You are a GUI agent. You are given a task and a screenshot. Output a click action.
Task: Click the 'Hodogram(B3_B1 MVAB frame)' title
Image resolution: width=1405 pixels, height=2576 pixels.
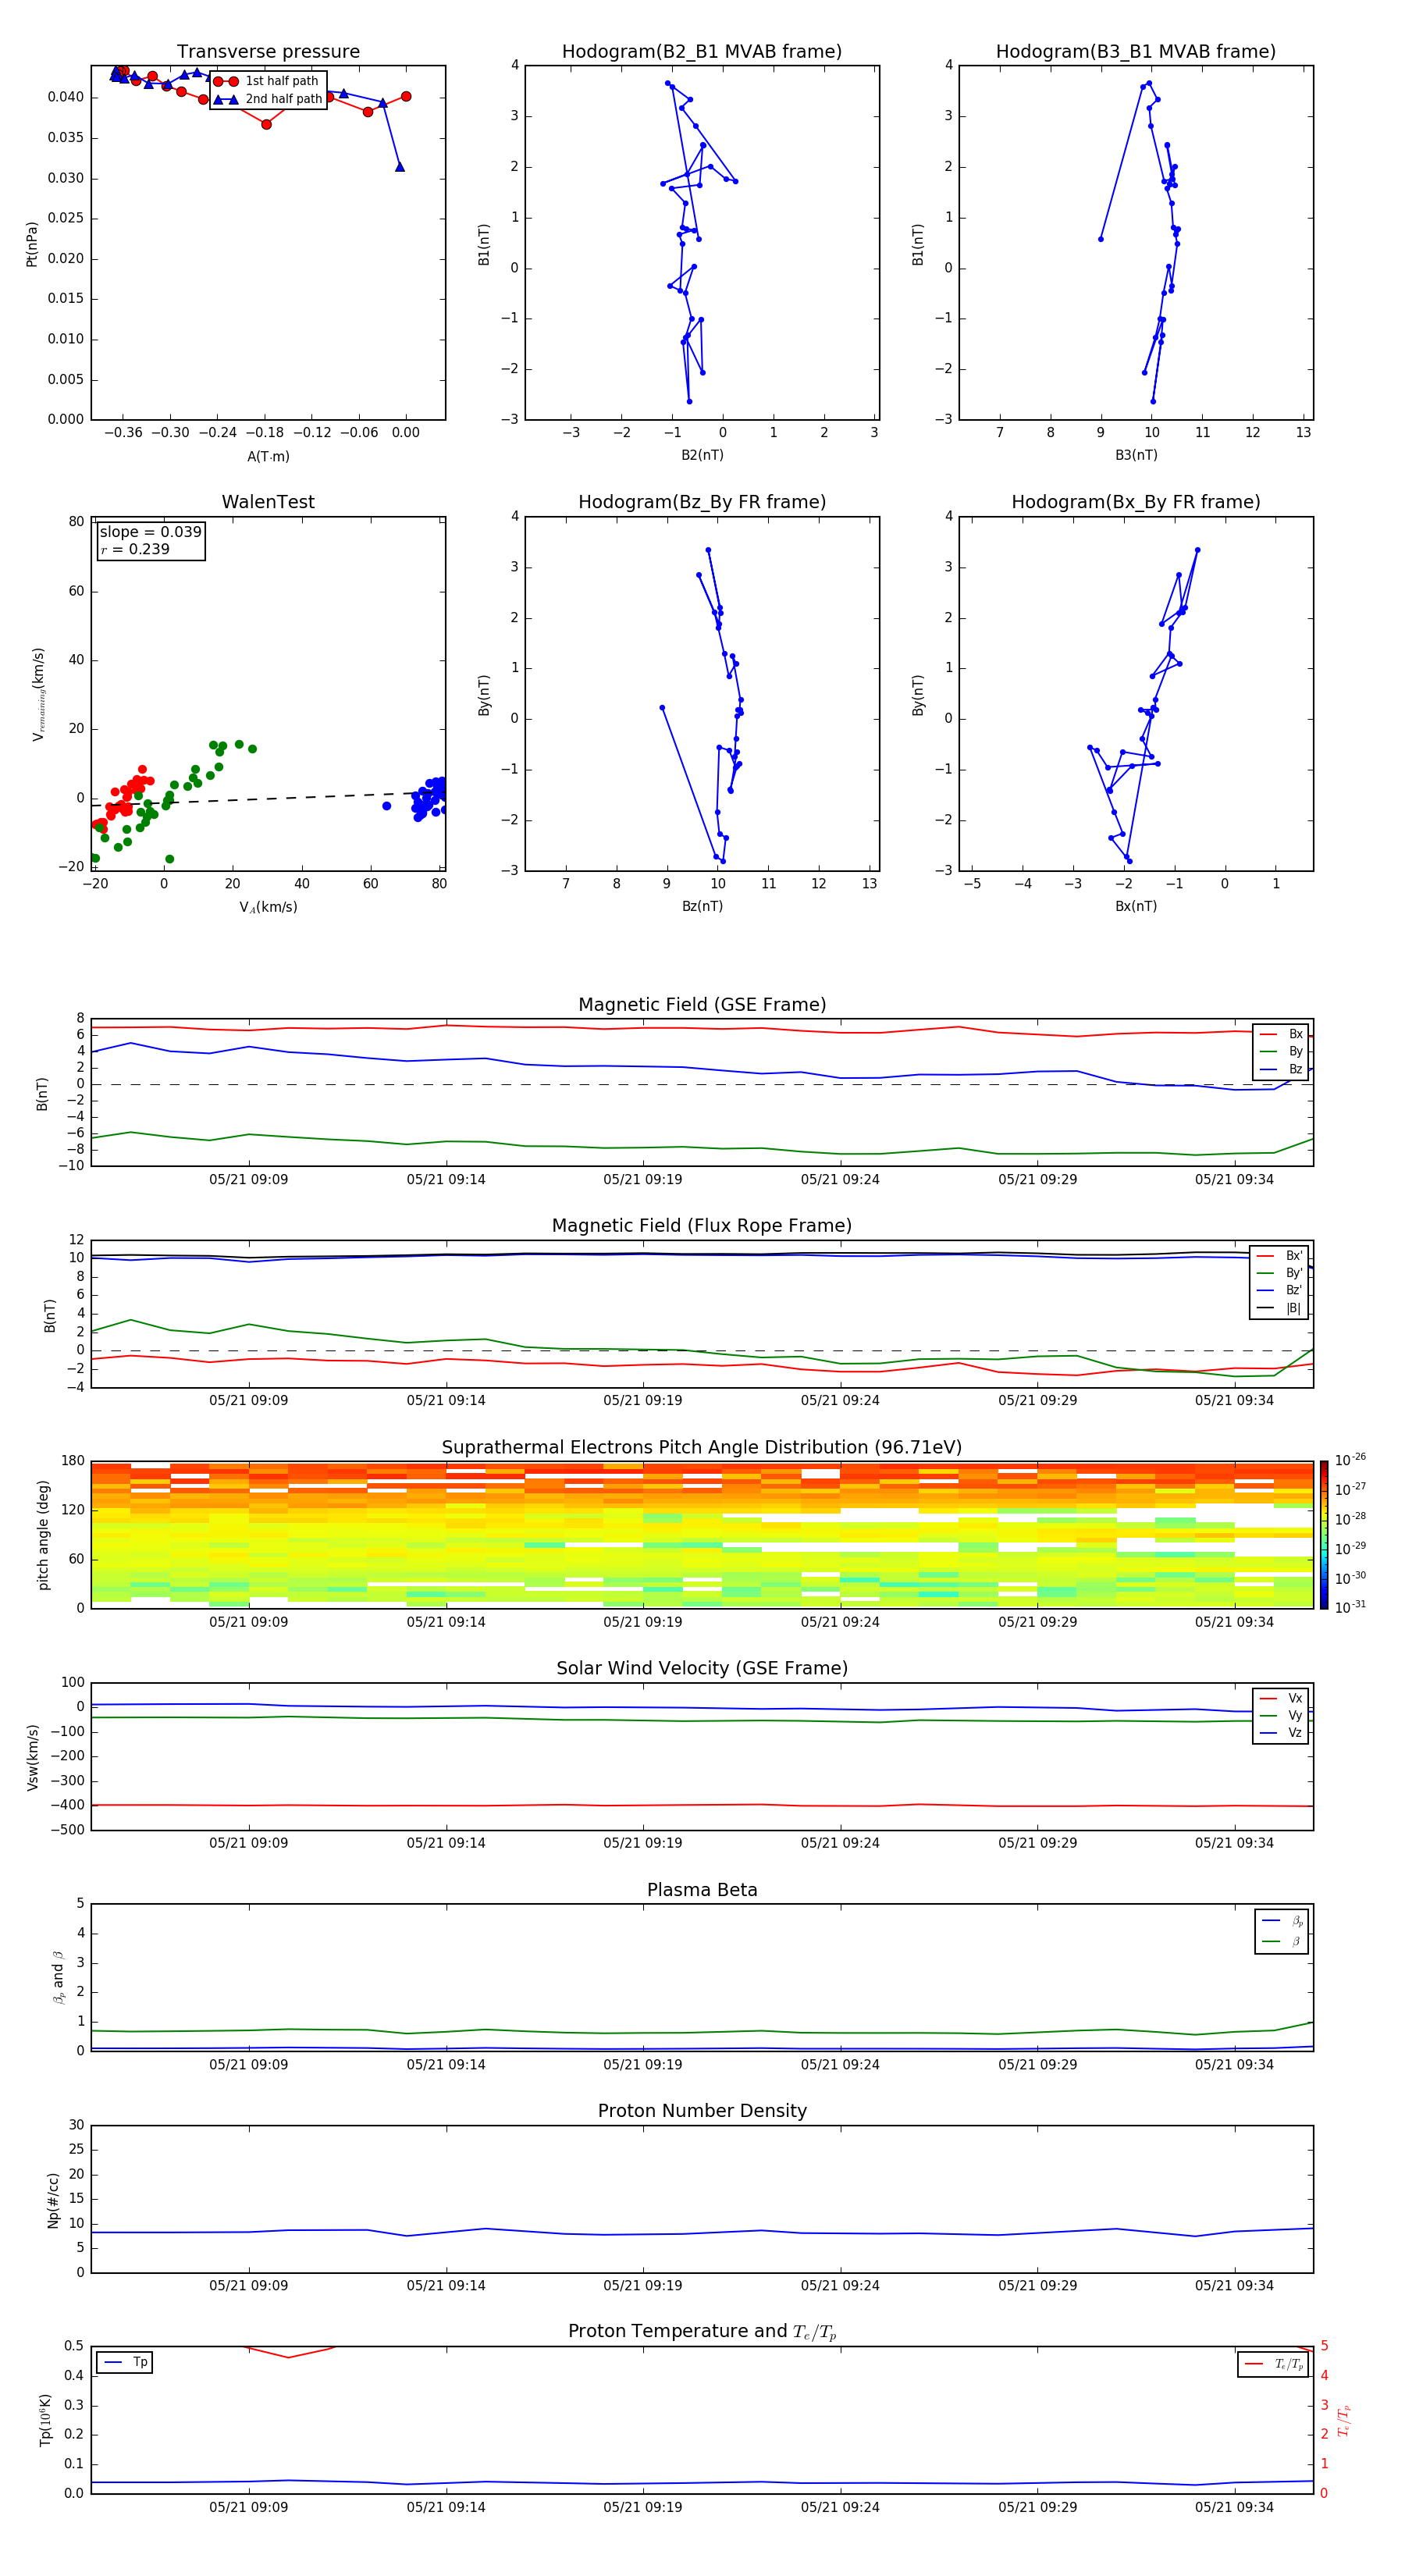1136,52
